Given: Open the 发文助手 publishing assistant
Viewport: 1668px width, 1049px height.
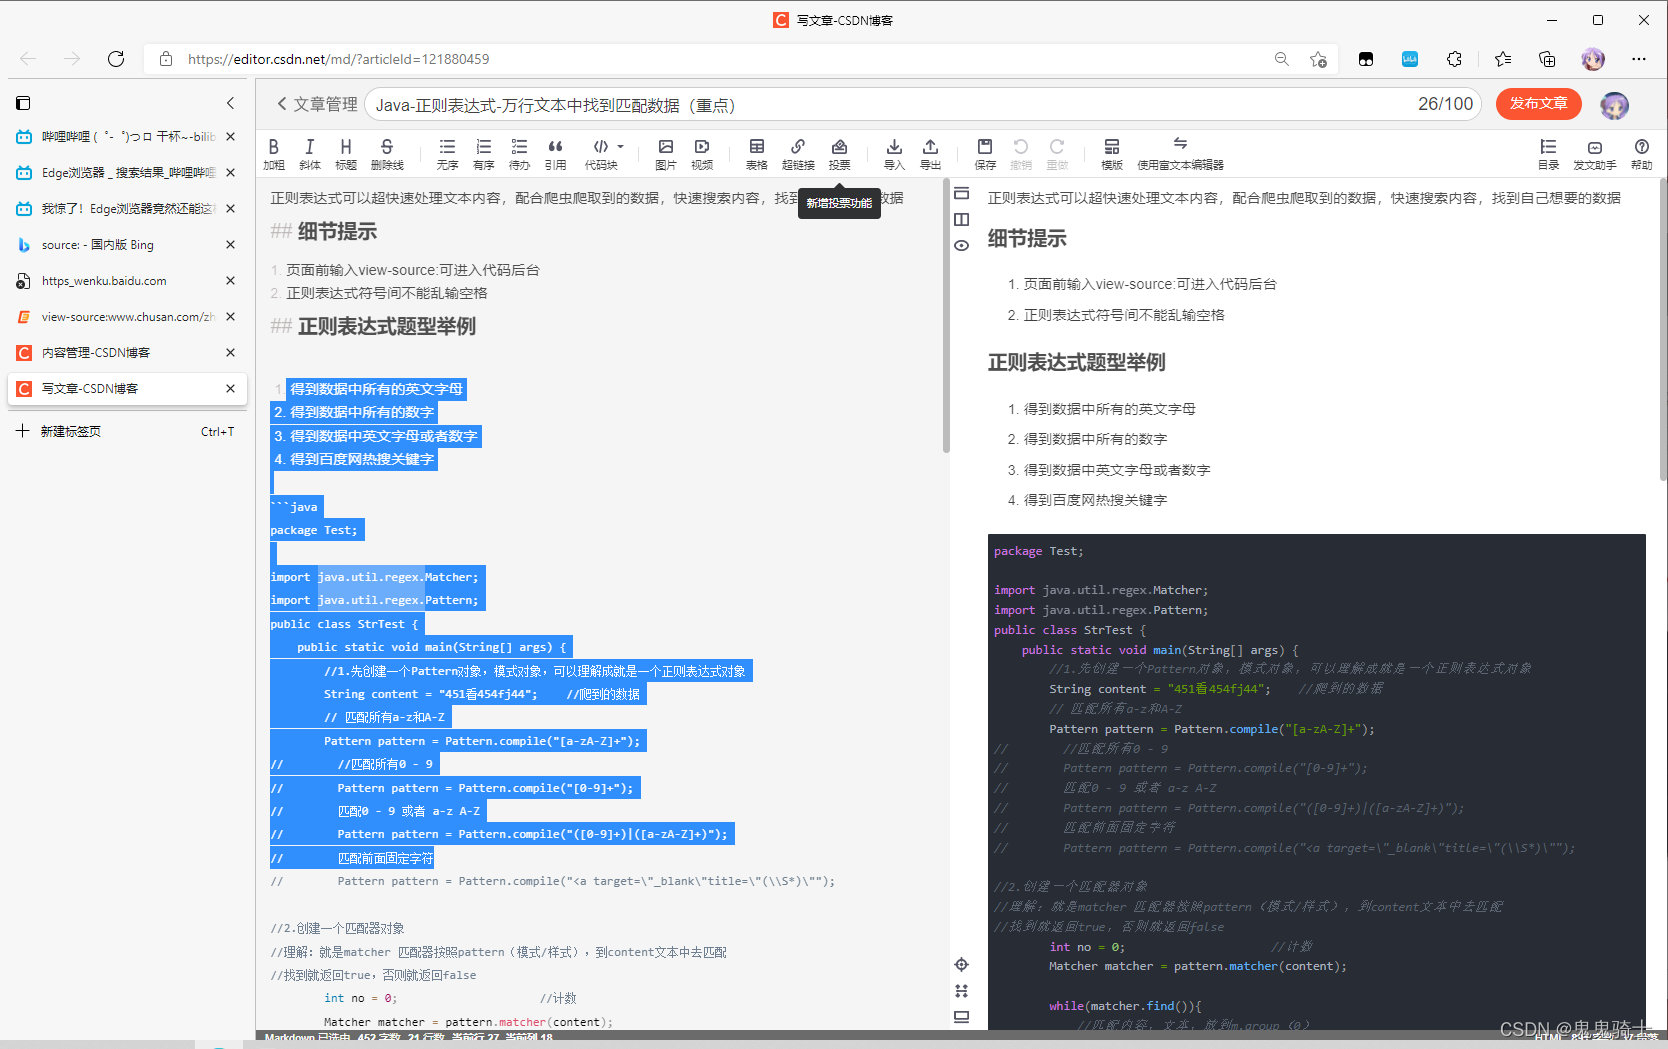Looking at the screenshot, I should click(x=1595, y=154).
